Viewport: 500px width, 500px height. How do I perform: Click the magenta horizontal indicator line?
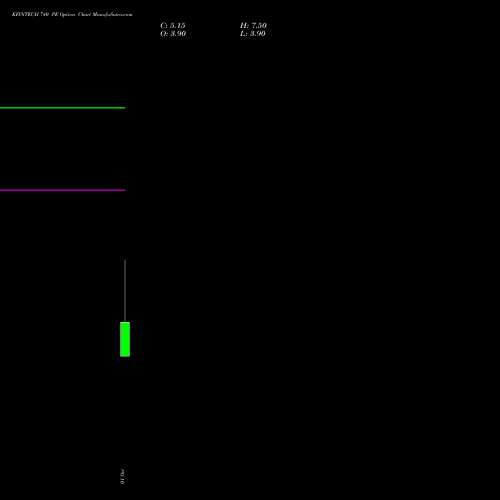(x=62, y=190)
